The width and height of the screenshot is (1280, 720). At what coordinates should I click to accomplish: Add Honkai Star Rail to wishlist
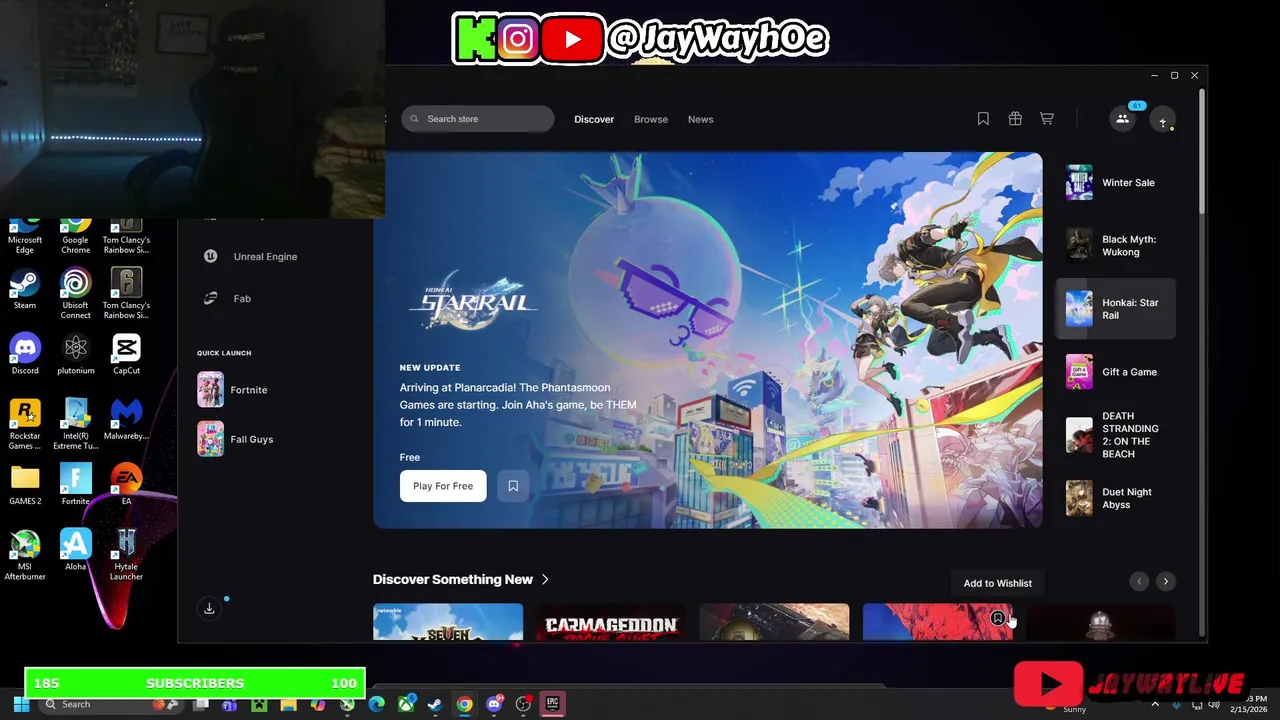tap(513, 486)
